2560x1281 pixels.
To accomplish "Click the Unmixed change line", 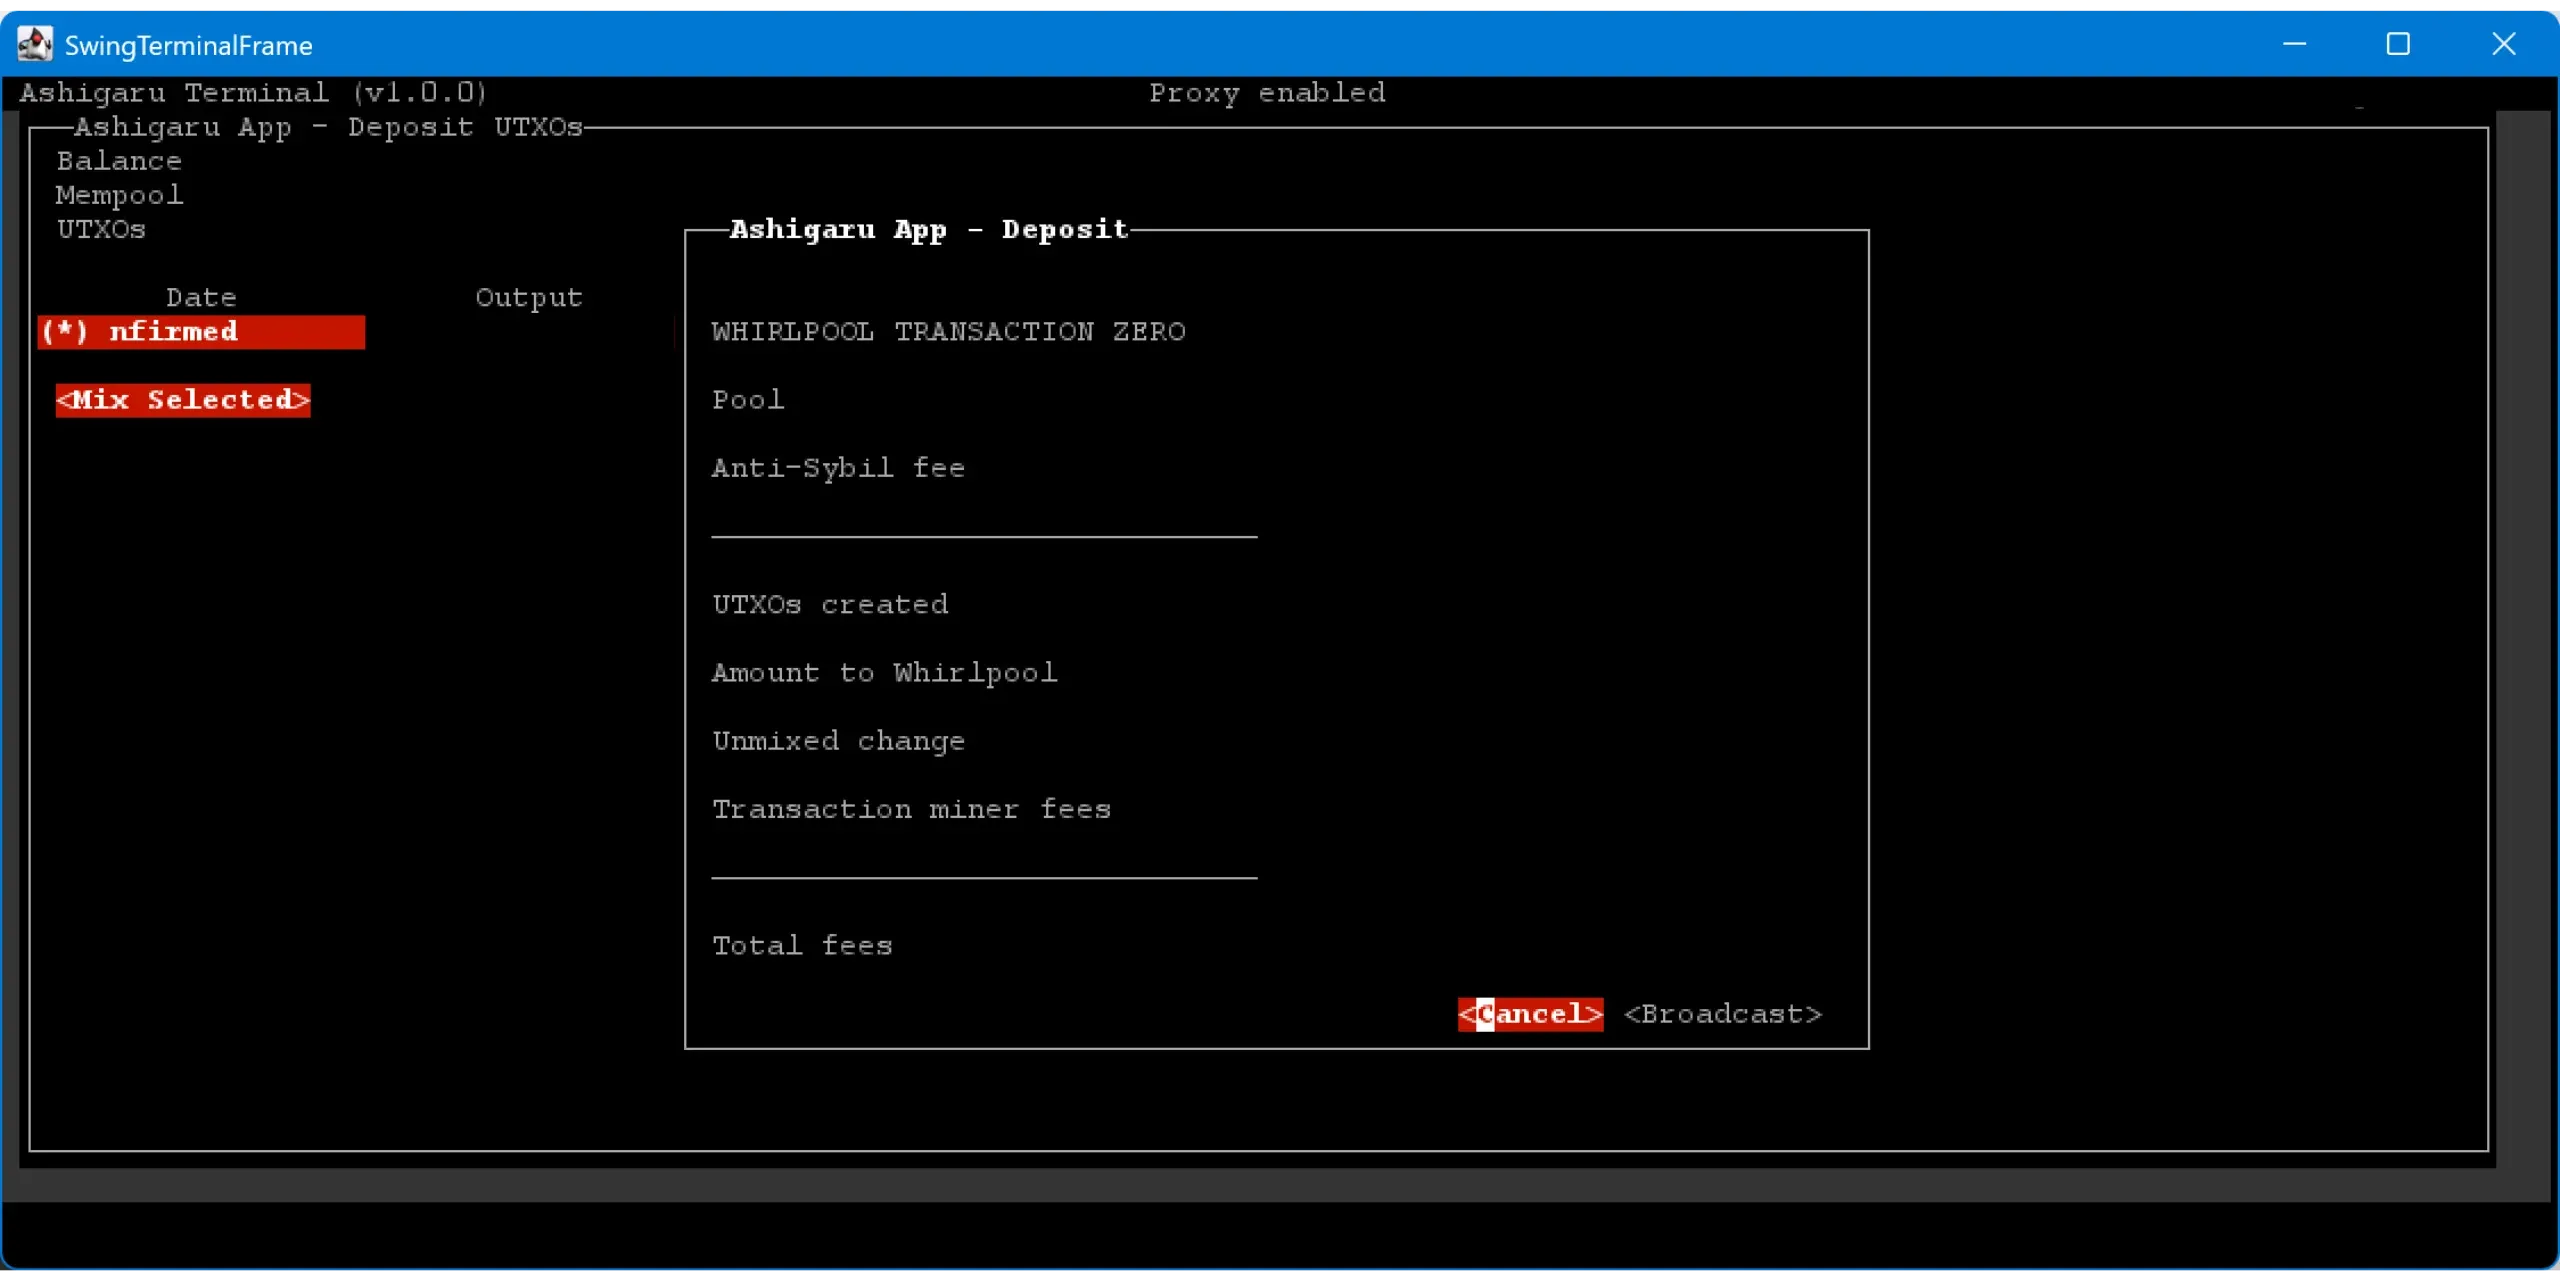I will 838,741.
